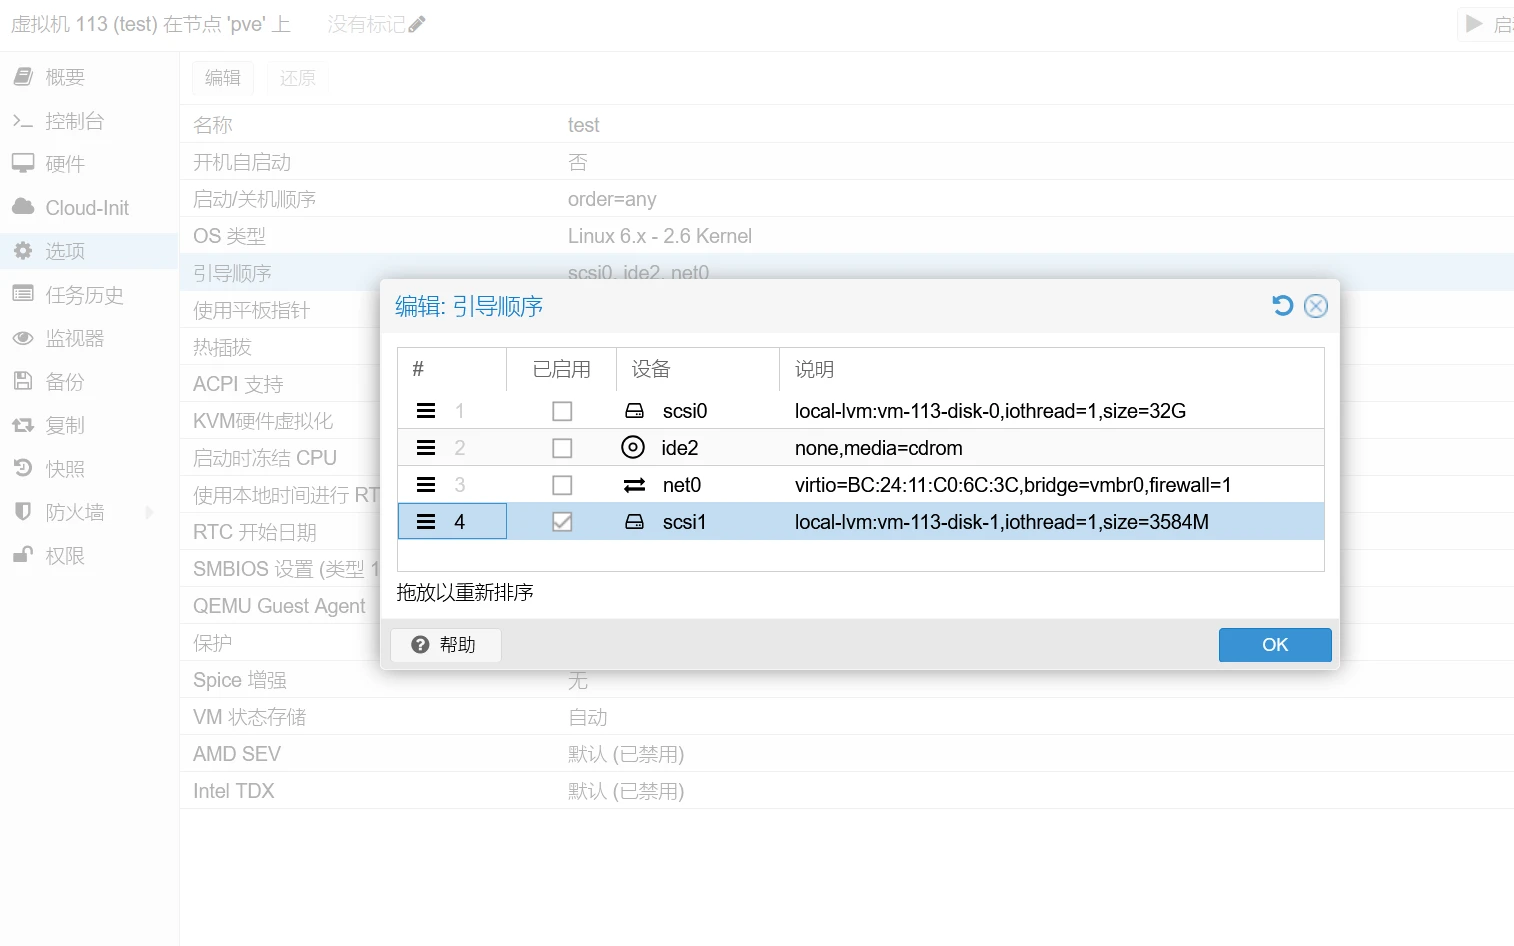
Task: Uncheck the scsi1 boot device checkbox
Action: 562,522
